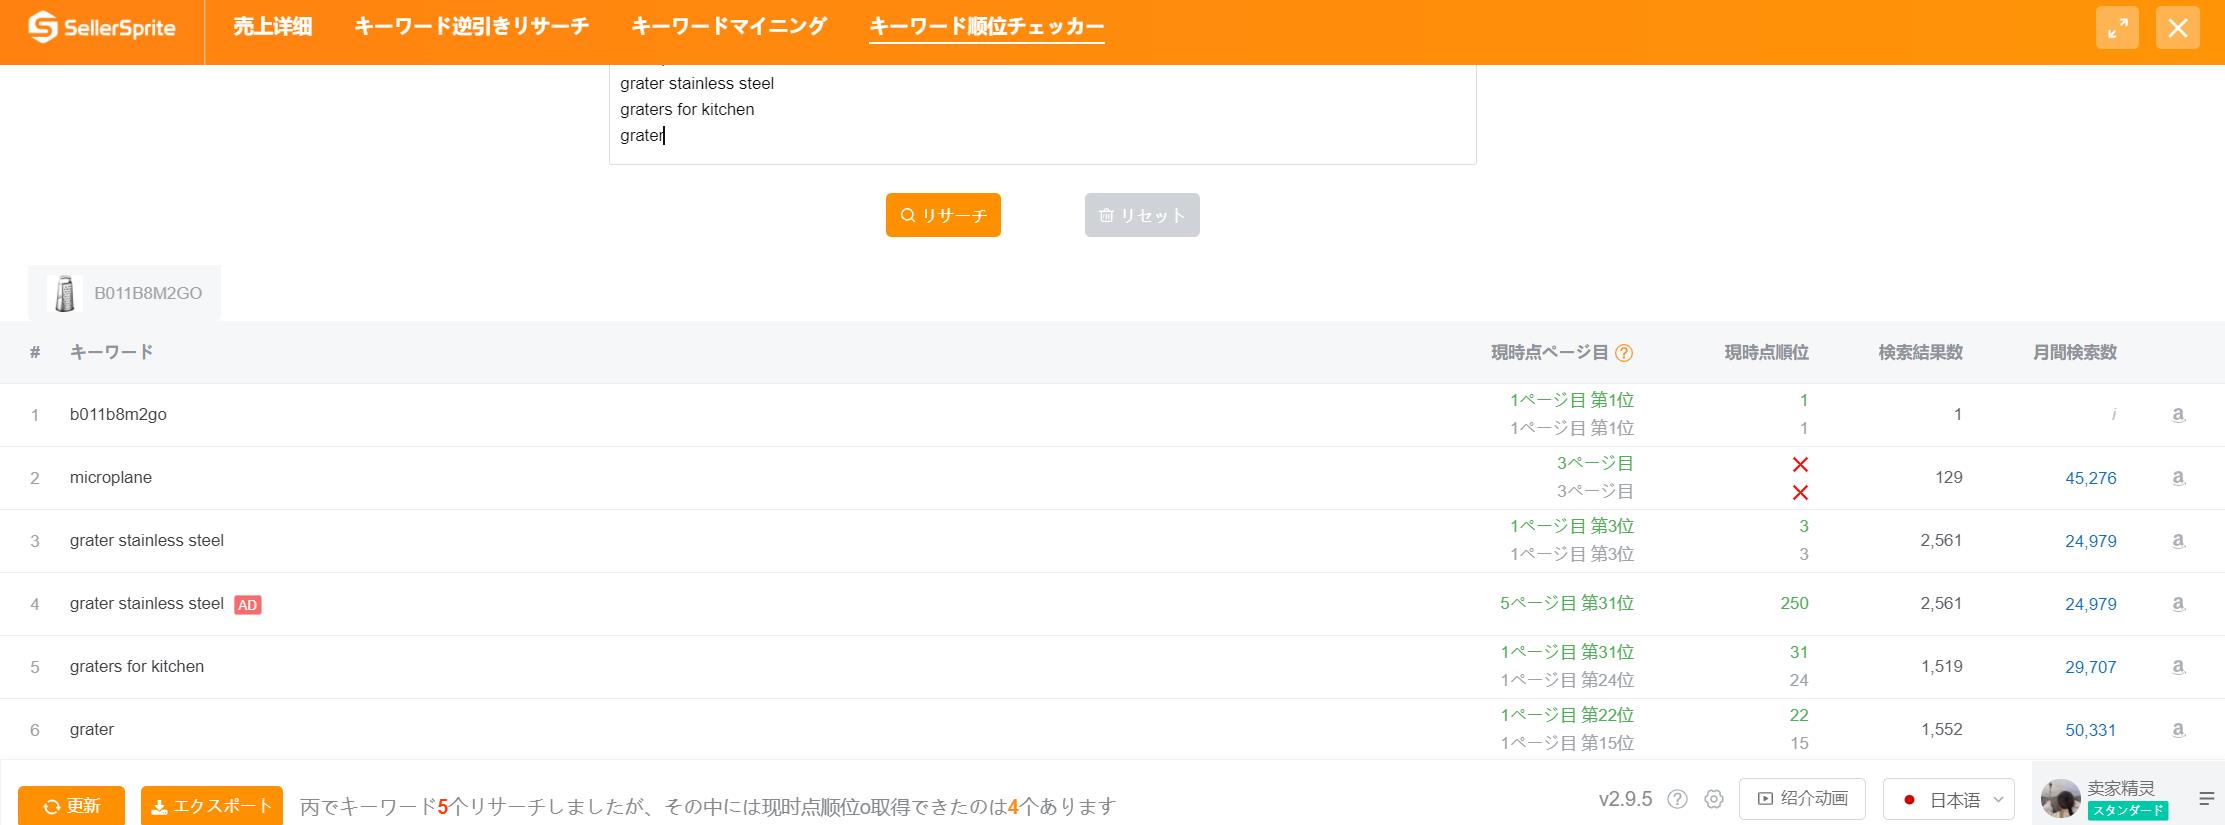Viewport: 2225px width, 825px height.
Task: Click the user avatar picture
Action: coord(2061,799)
